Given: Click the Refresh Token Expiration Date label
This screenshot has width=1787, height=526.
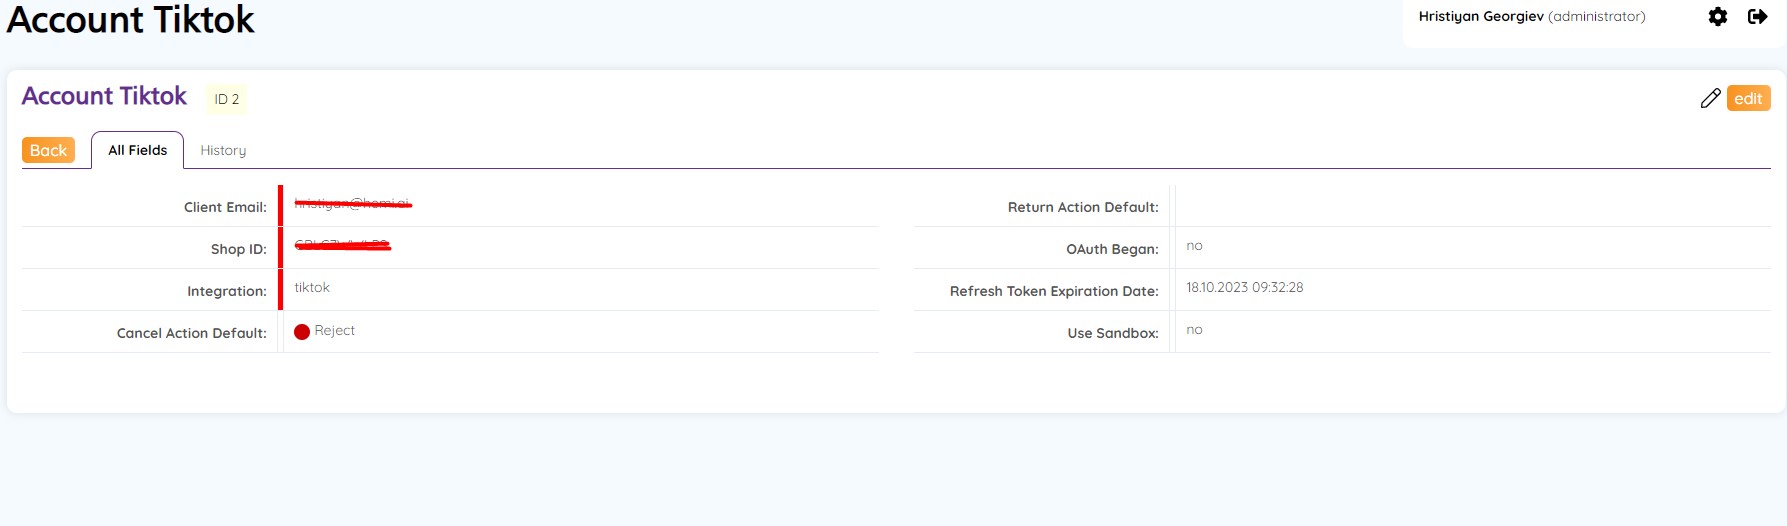Looking at the screenshot, I should pyautogui.click(x=1054, y=291).
